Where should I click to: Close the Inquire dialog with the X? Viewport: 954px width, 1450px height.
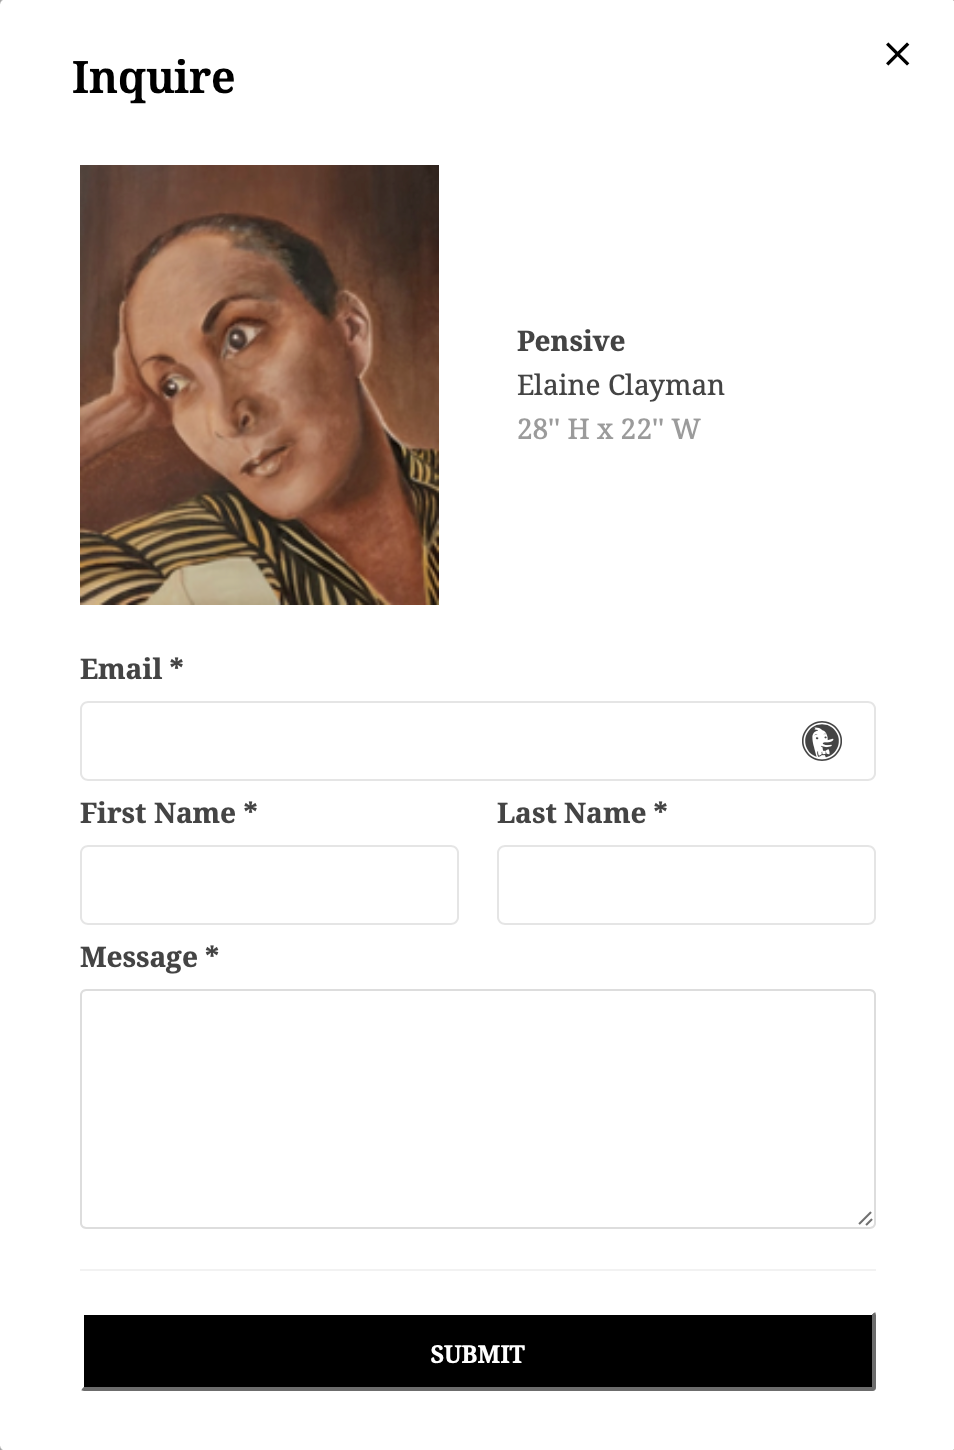(x=897, y=54)
